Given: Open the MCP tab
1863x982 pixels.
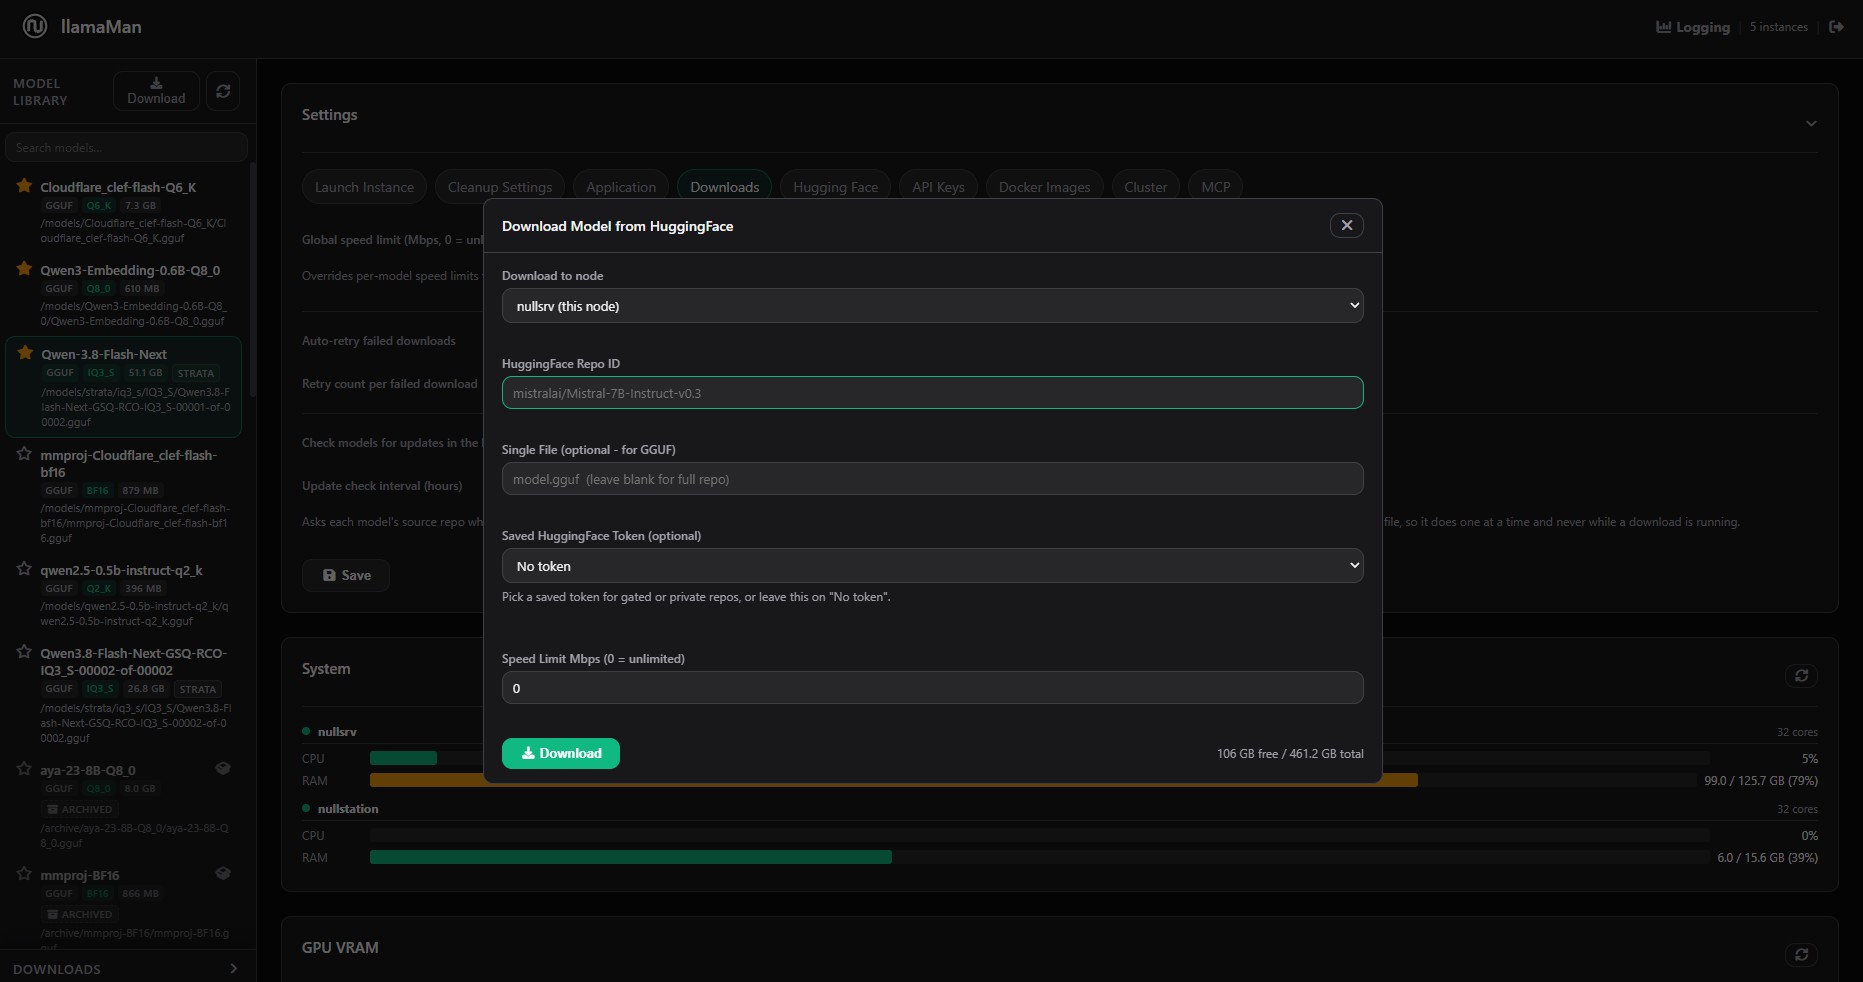Looking at the screenshot, I should point(1216,187).
